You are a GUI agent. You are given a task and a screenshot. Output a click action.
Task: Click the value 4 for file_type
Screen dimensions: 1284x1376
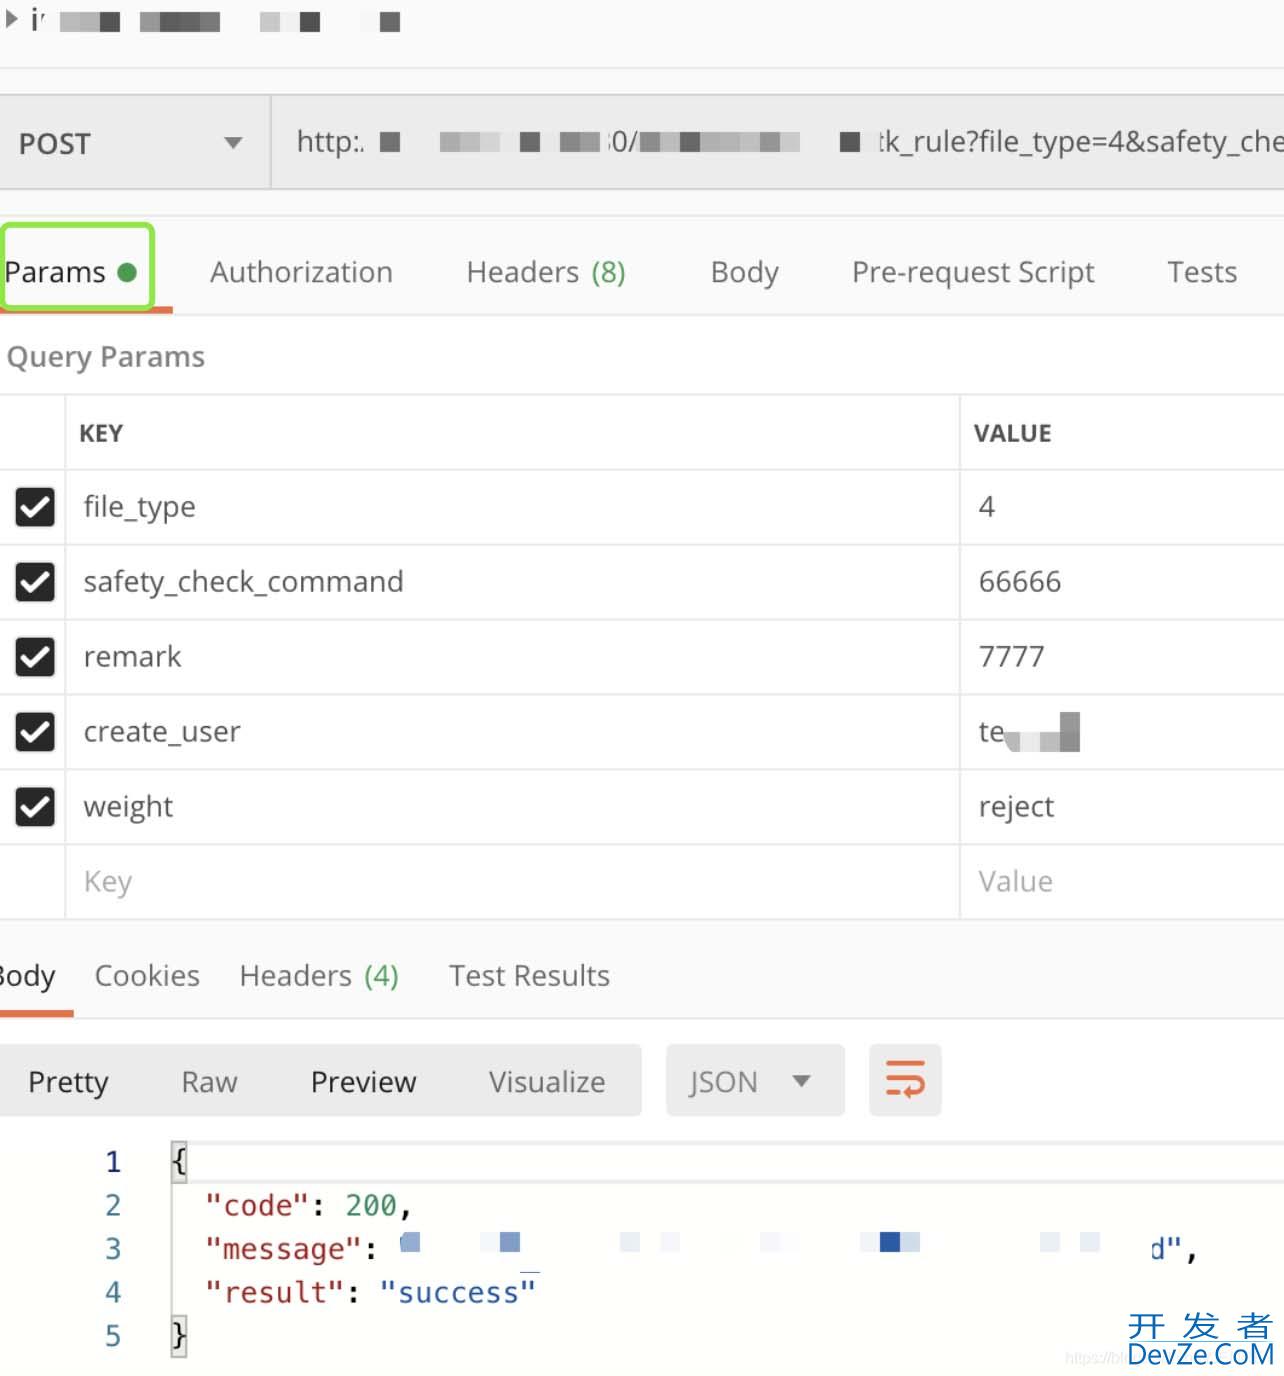[x=1122, y=507]
